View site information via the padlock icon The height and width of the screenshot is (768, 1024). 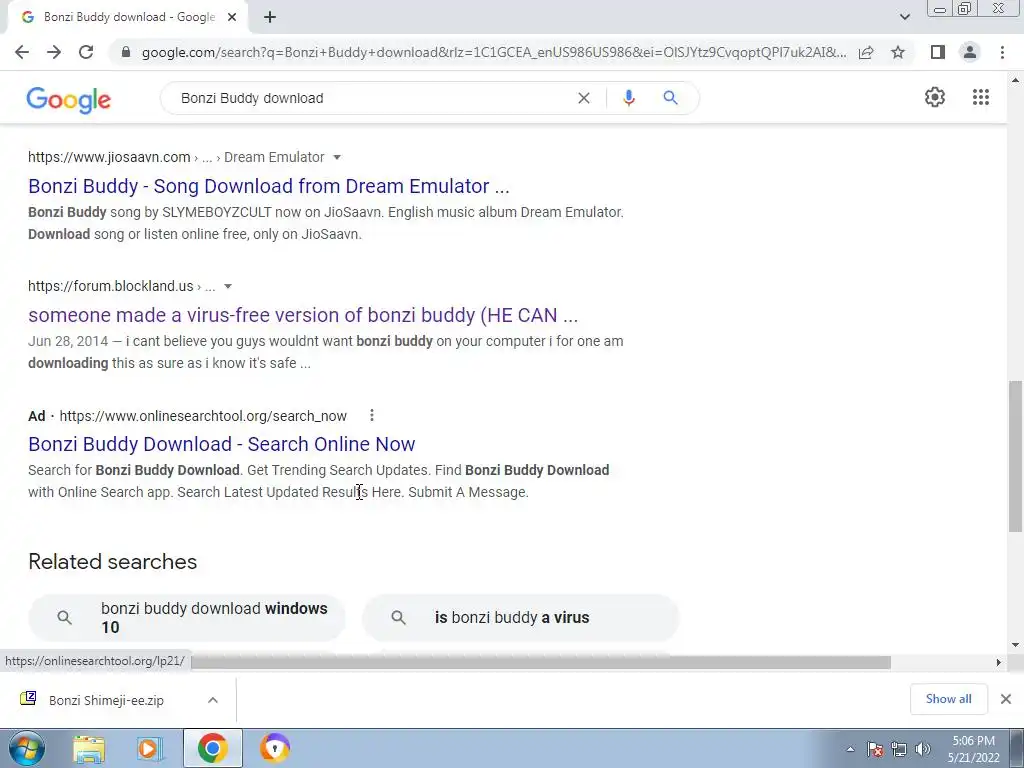click(x=126, y=52)
